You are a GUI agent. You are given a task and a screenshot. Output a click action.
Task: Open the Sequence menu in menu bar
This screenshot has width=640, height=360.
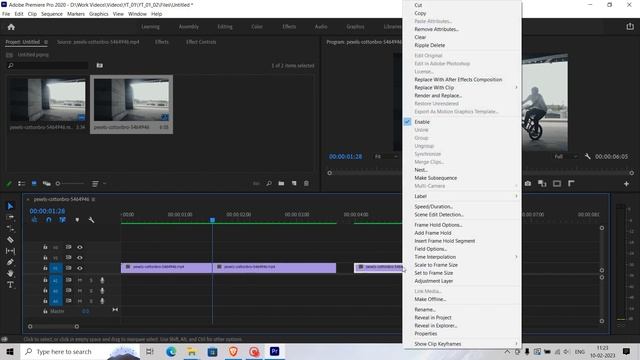pos(52,14)
